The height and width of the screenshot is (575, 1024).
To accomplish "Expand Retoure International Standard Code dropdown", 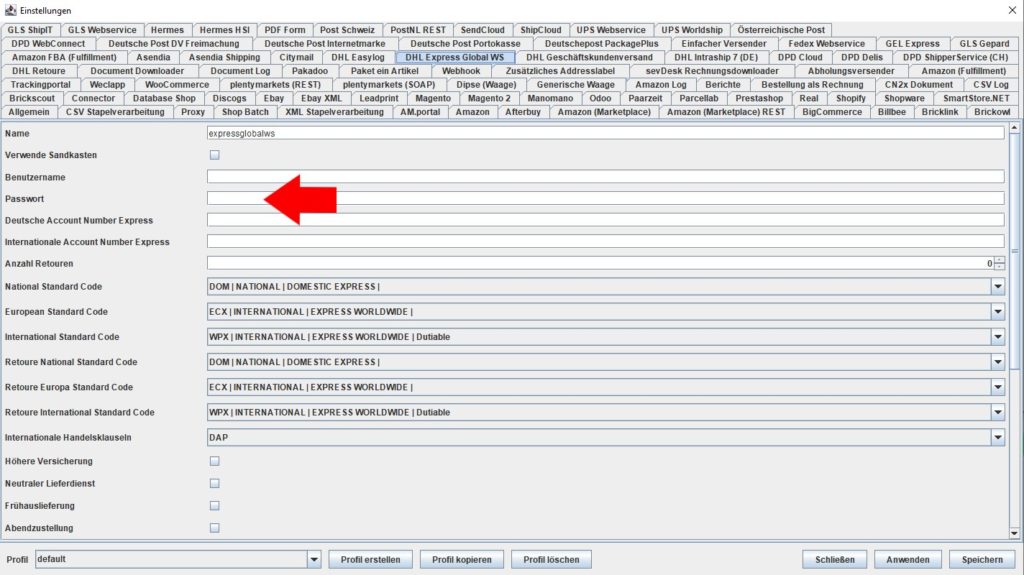I will click(997, 412).
